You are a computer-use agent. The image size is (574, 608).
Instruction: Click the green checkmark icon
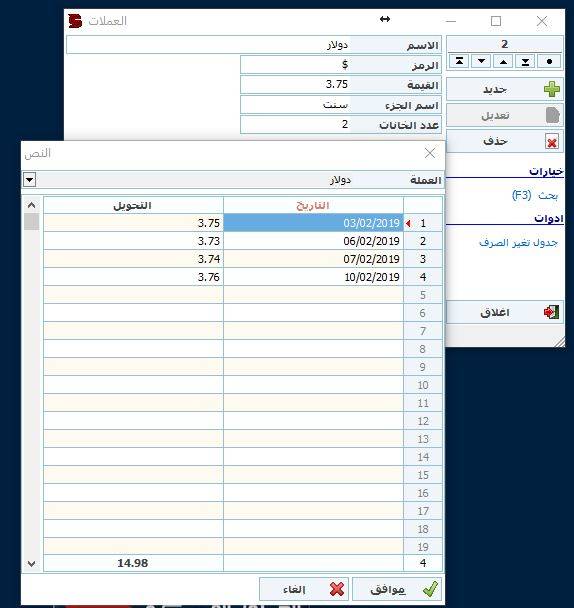(430, 589)
